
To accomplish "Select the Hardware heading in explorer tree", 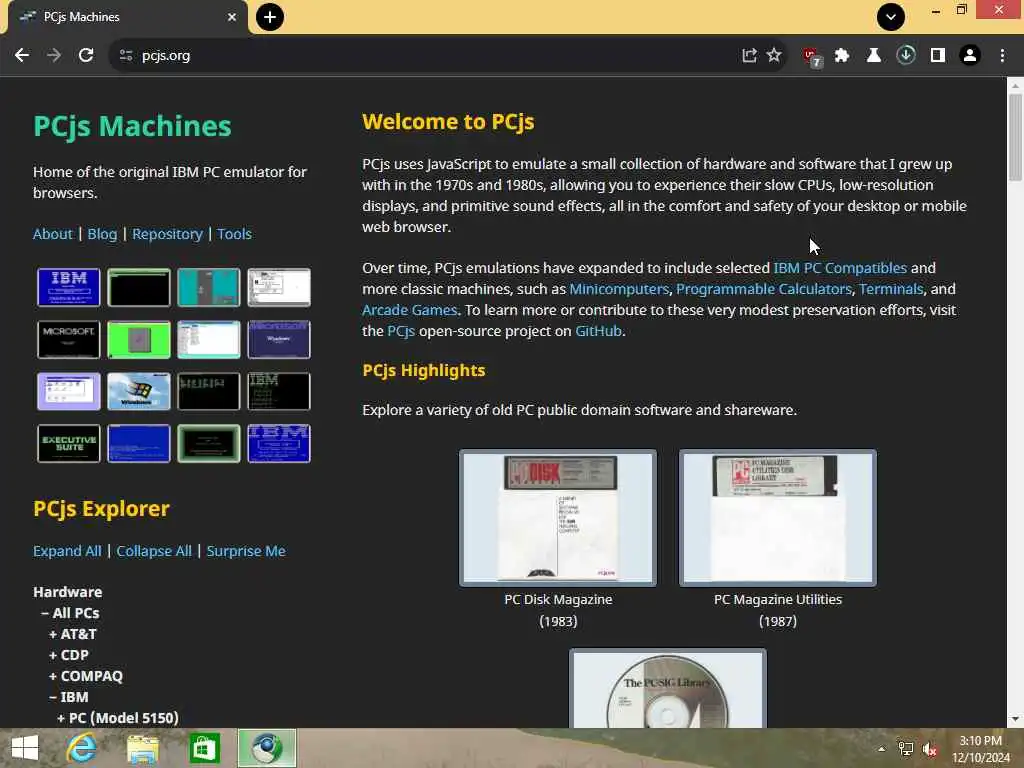I will point(67,592).
